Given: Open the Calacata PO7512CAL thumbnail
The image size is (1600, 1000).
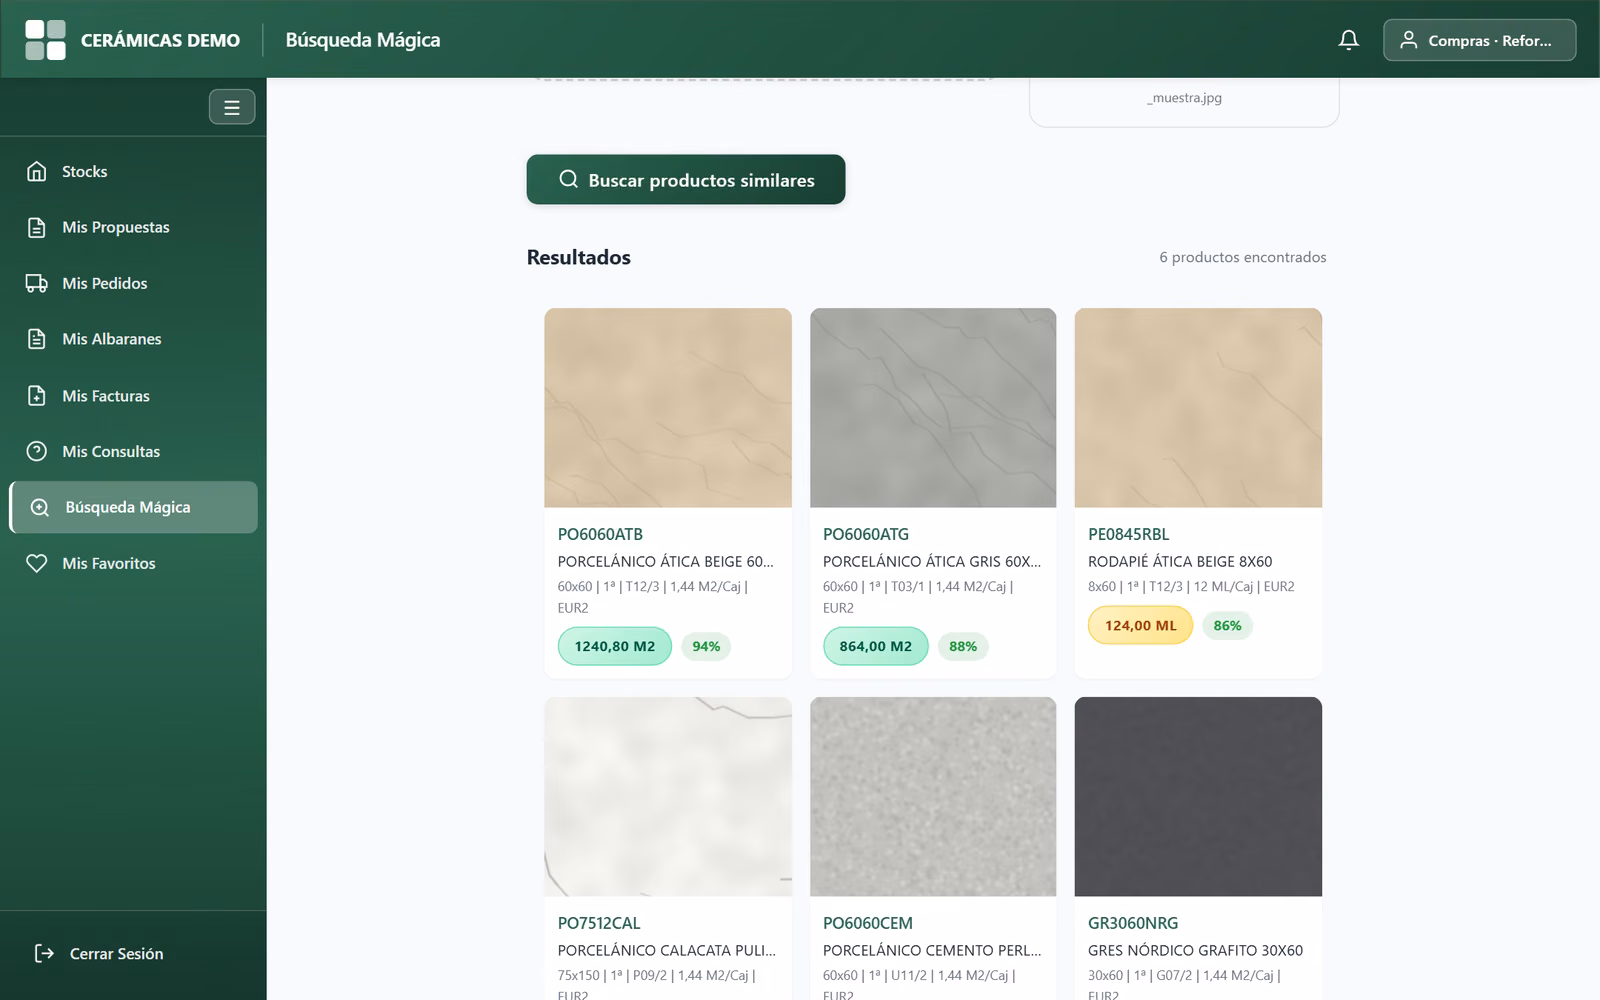Looking at the screenshot, I should [x=668, y=796].
